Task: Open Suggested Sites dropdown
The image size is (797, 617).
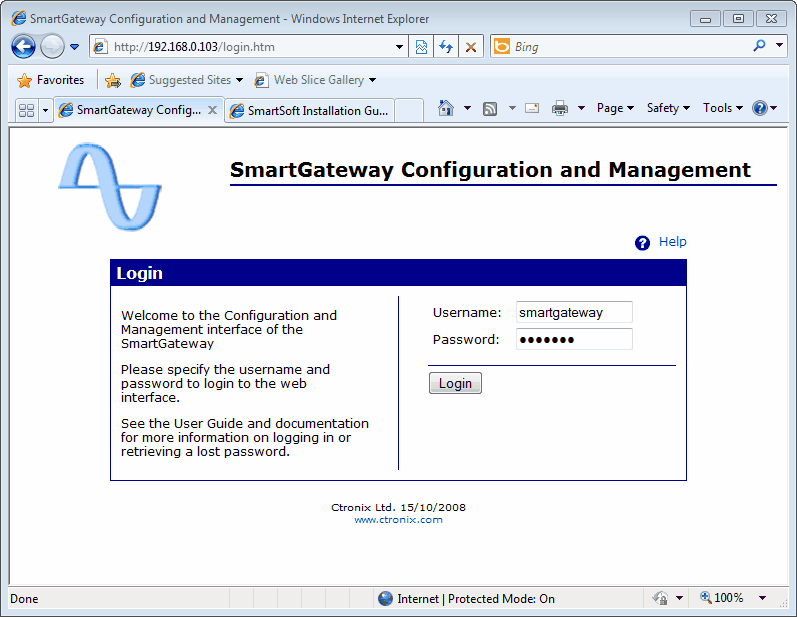Action: (187, 80)
